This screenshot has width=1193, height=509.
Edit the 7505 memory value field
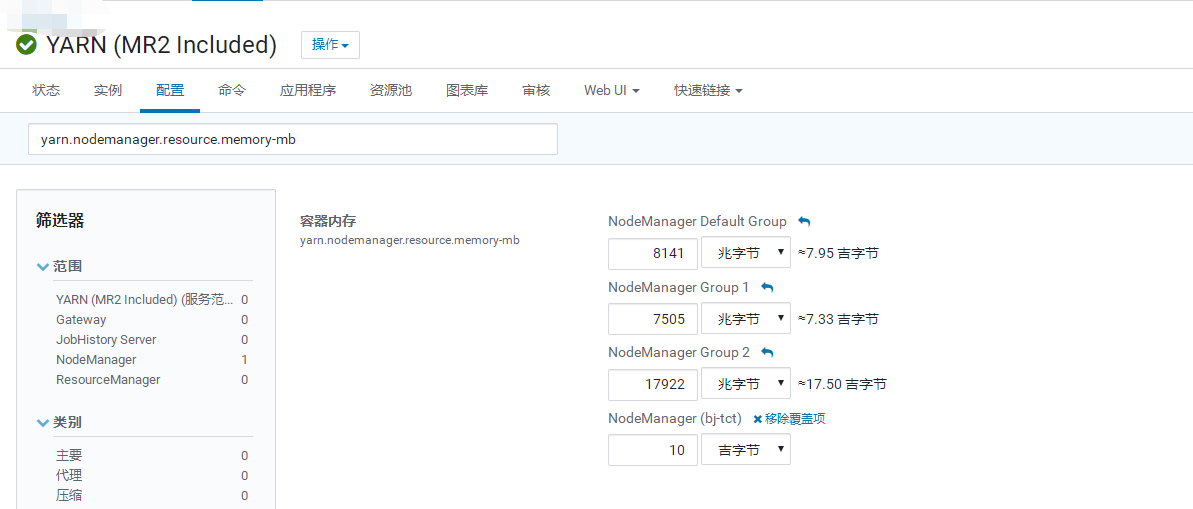(653, 319)
